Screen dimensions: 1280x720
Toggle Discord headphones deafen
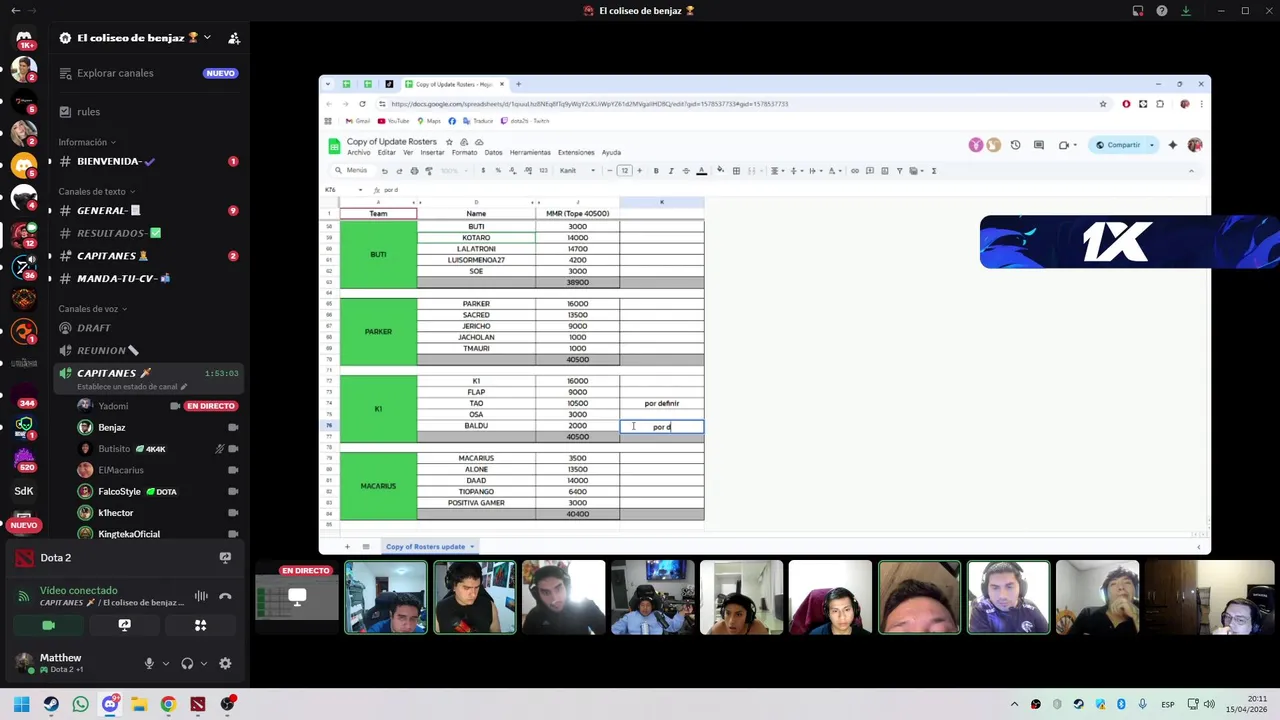click(x=187, y=663)
